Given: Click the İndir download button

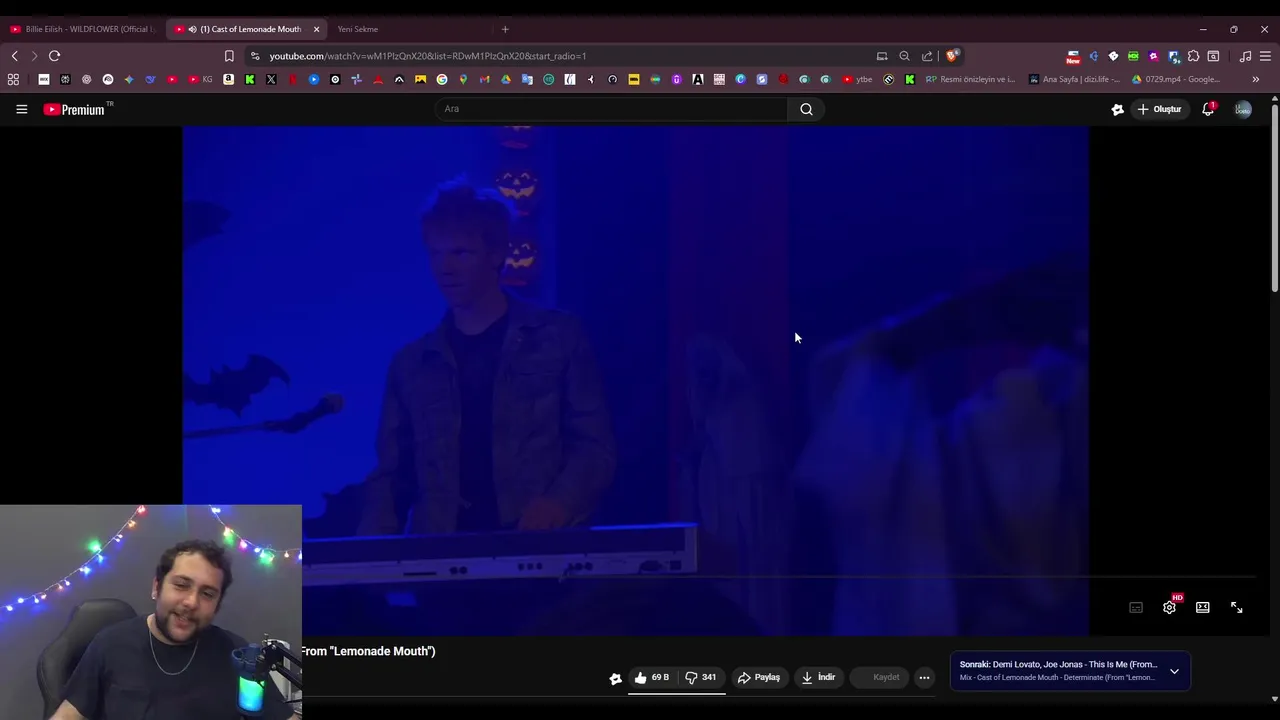Looking at the screenshot, I should point(818,677).
